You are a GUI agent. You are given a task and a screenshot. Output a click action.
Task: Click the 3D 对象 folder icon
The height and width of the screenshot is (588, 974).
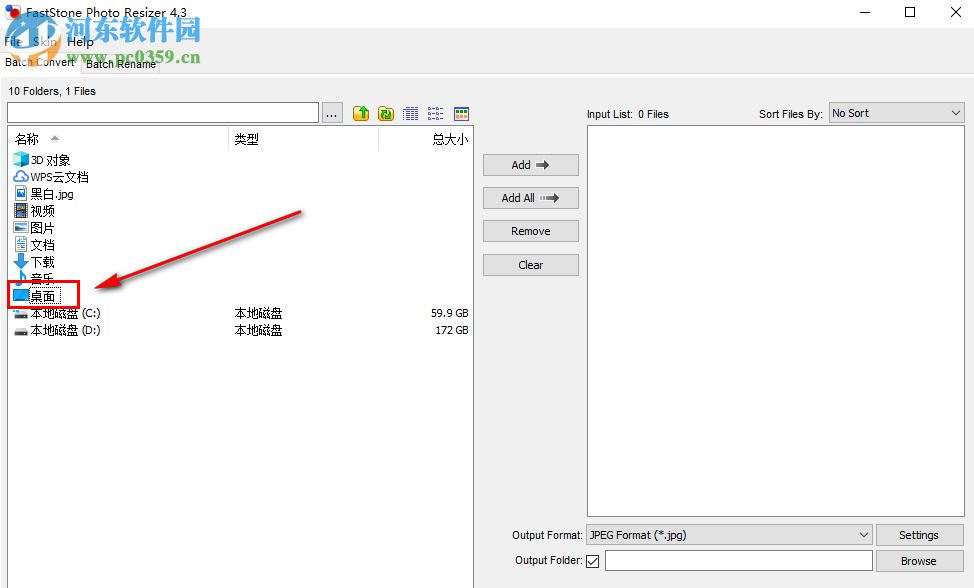click(x=21, y=160)
